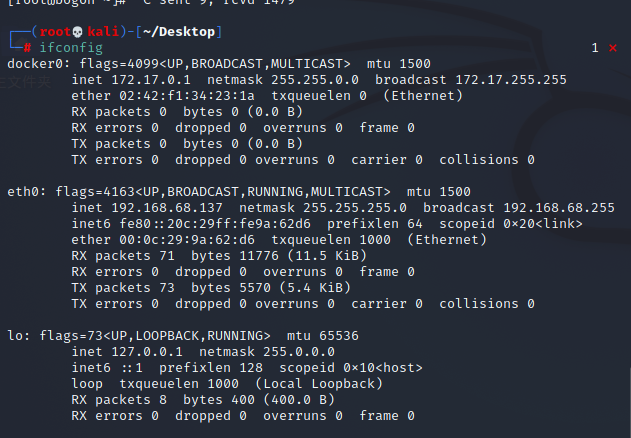Click the byte count "5570"
The height and width of the screenshot is (438, 631).
tap(255, 288)
